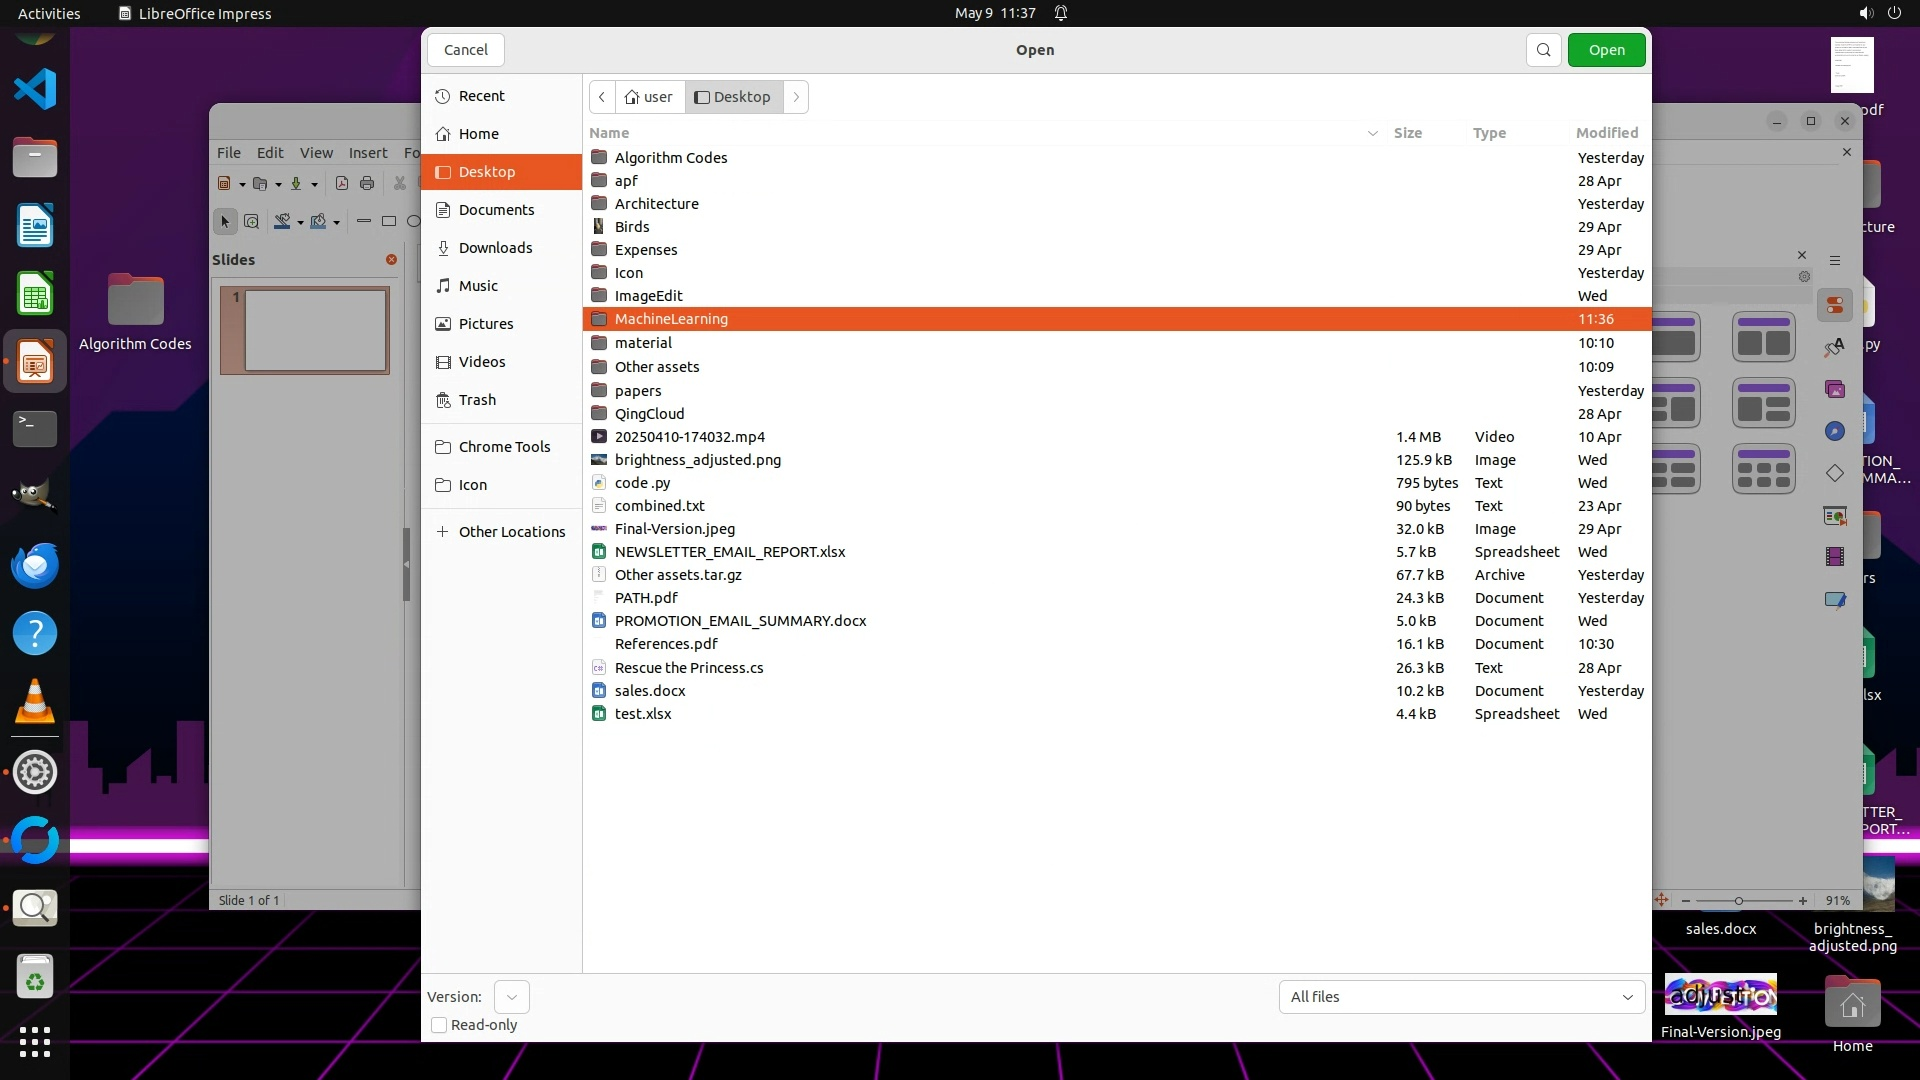This screenshot has width=1920, height=1080.
Task: Open the Gallery sidebar deck icon
Action: 1835,389
